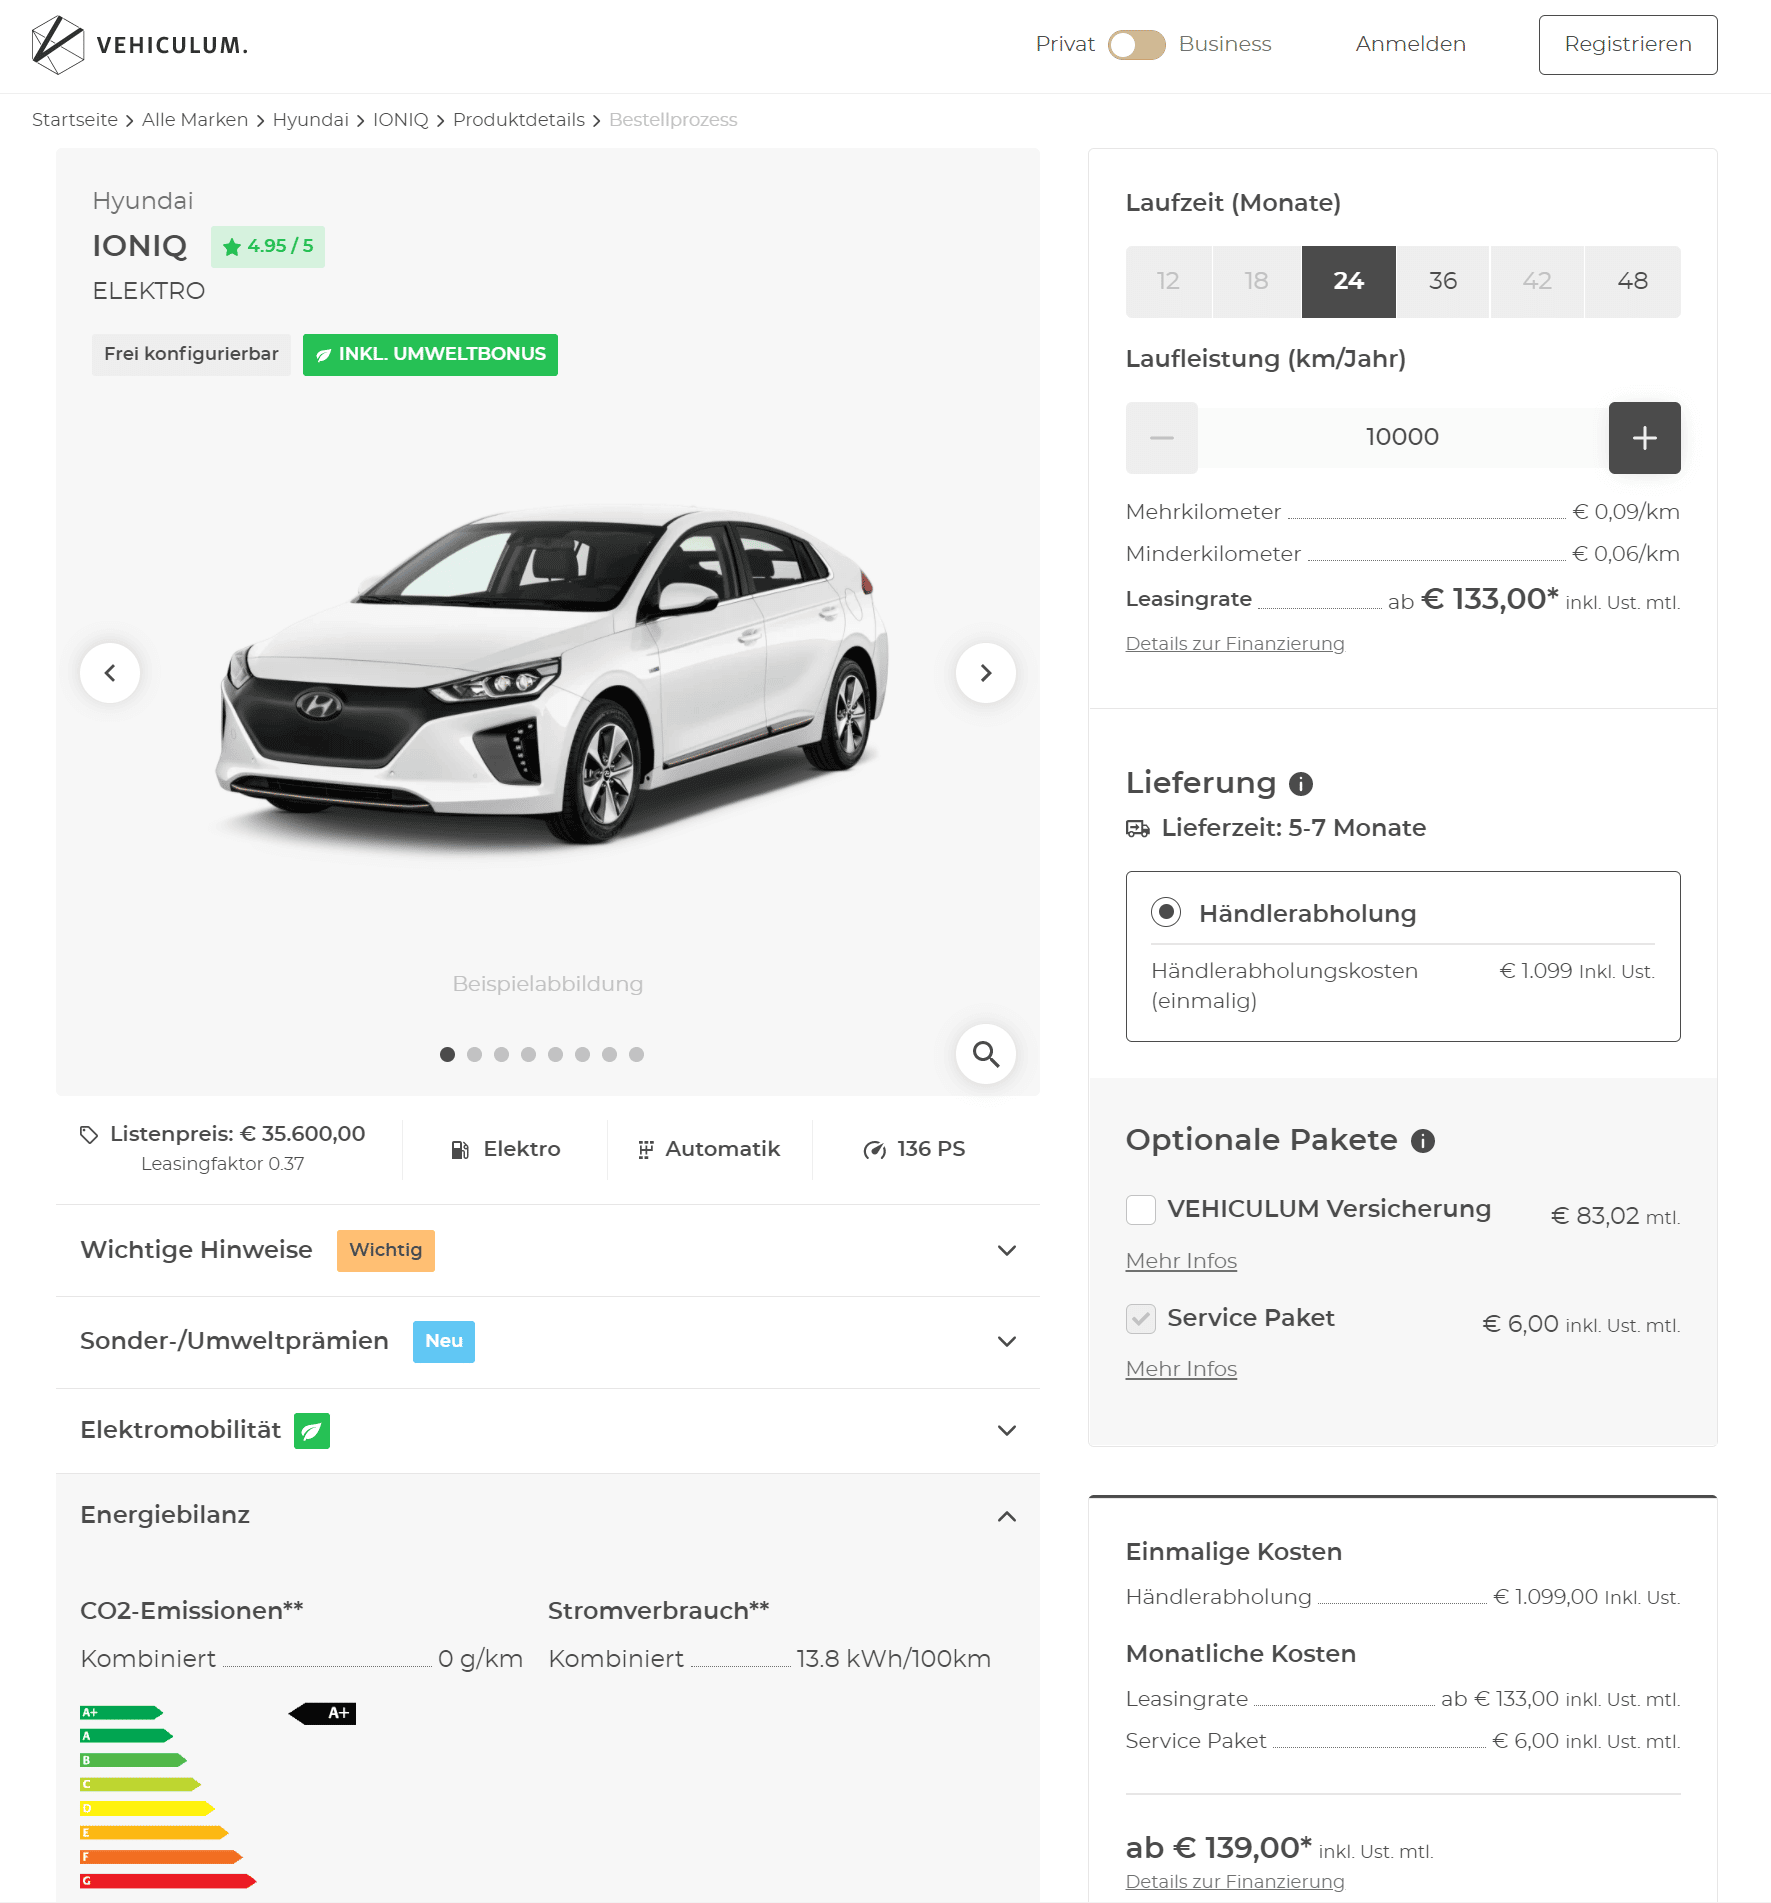Collapse the Energiebilanz section
1771x1903 pixels.
[548, 1516]
